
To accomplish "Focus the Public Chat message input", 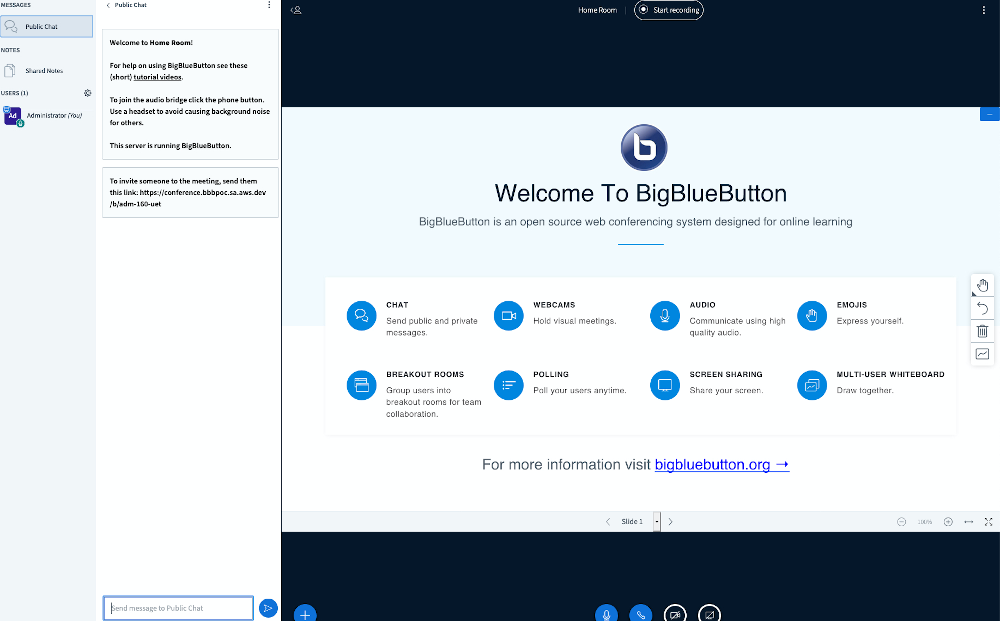I will (x=177, y=608).
